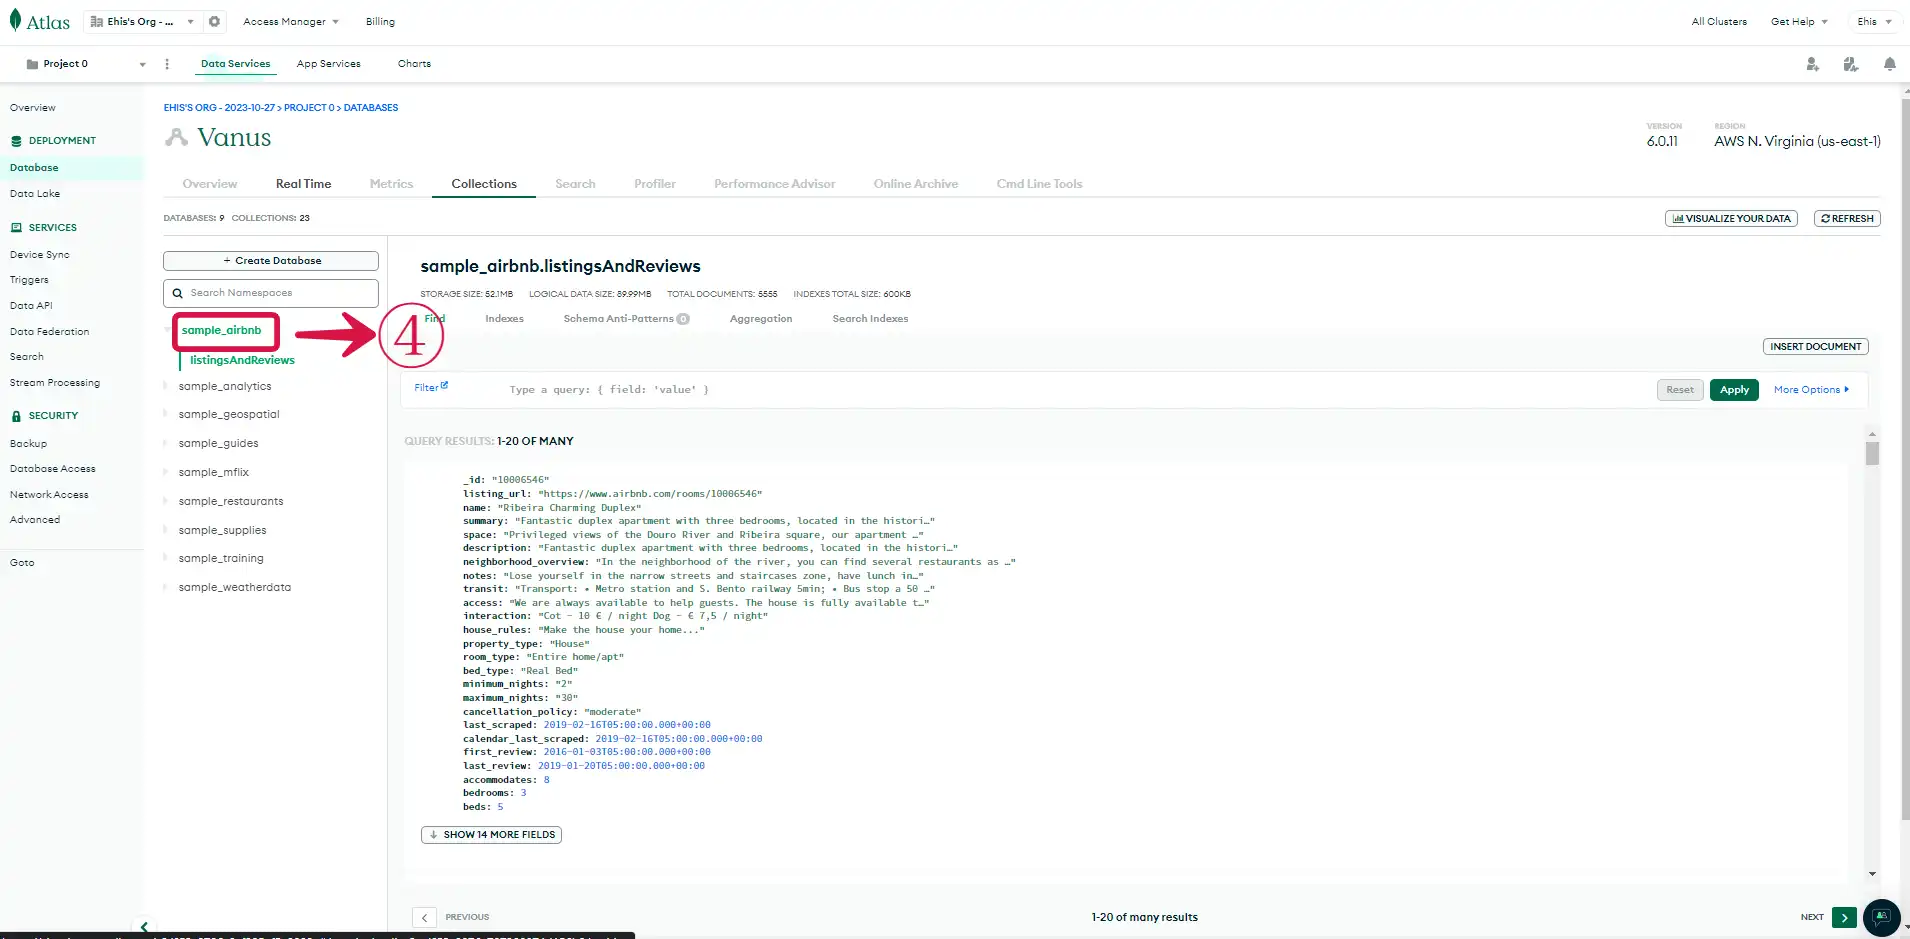This screenshot has width=1910, height=939.
Task: Click the listing_url link value
Action: (x=650, y=494)
